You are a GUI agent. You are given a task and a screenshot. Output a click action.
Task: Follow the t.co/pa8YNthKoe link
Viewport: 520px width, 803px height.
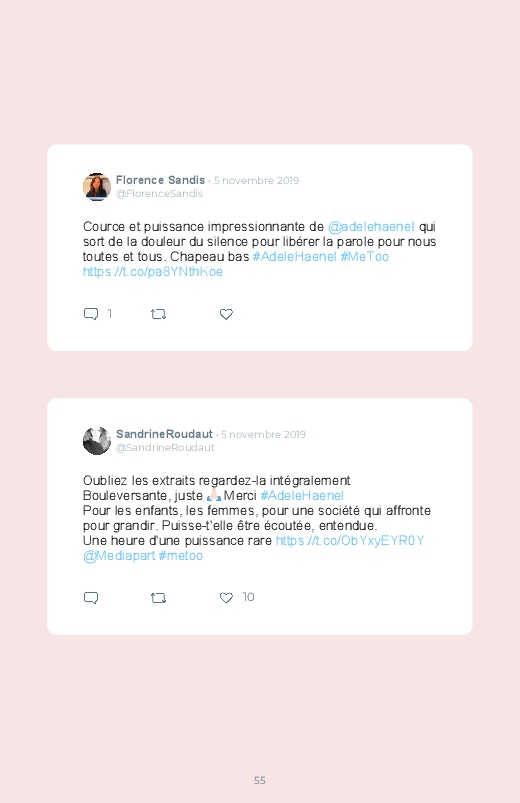tap(153, 271)
